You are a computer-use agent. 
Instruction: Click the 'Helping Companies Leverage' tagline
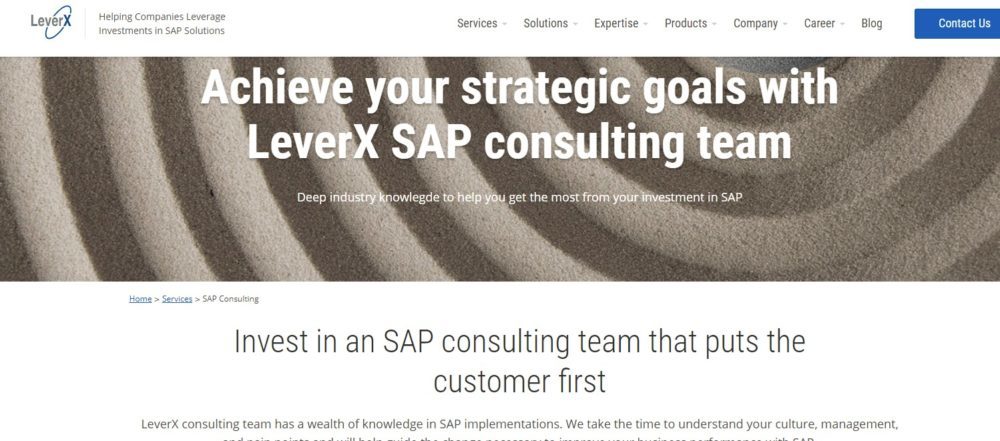162,17
